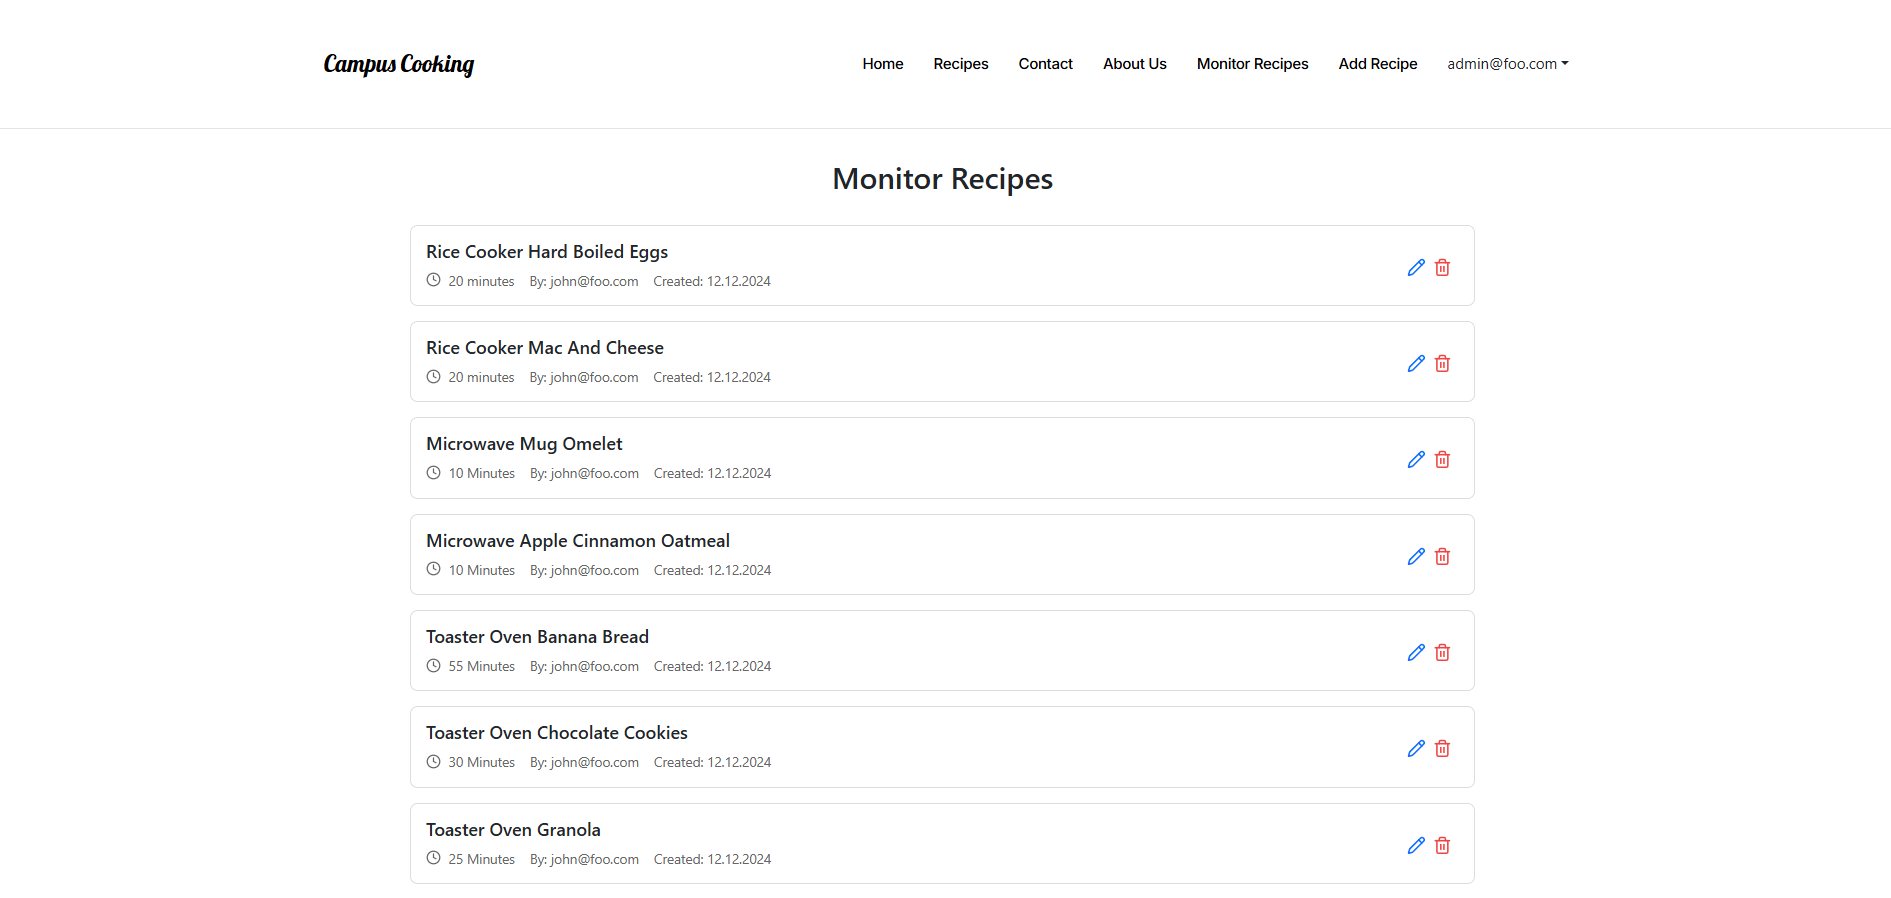Edit the Microwave Apple Cinnamon Oatmeal recipe
The height and width of the screenshot is (898, 1891).
1415,556
